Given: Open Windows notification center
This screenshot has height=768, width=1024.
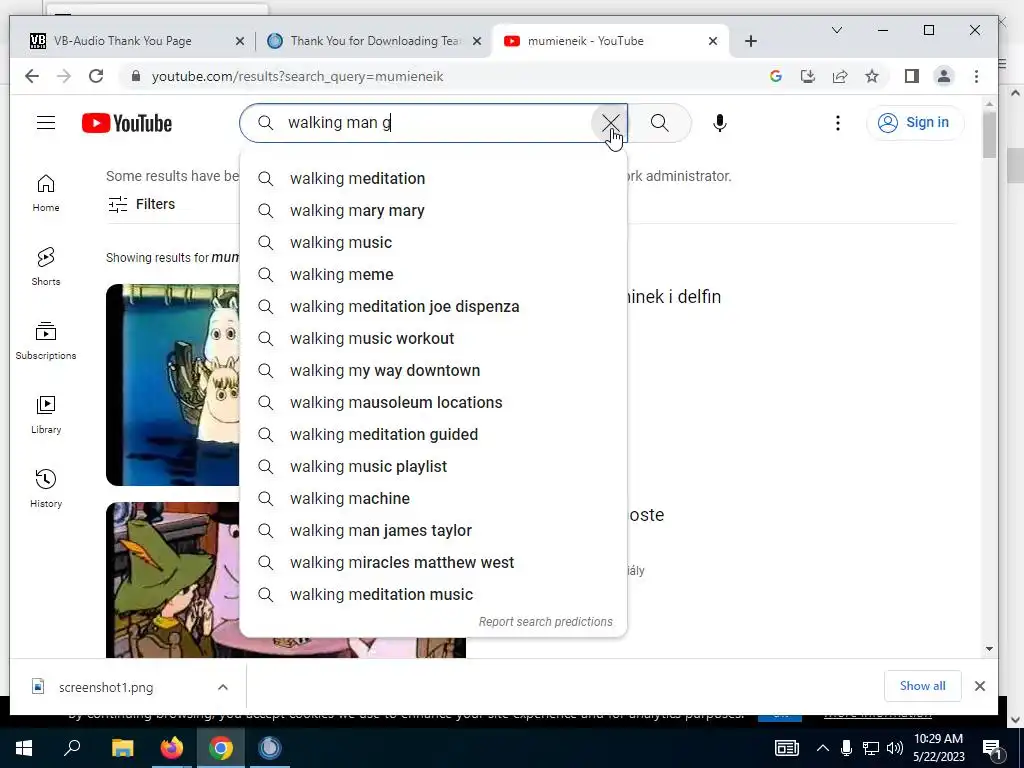Looking at the screenshot, I should 993,748.
